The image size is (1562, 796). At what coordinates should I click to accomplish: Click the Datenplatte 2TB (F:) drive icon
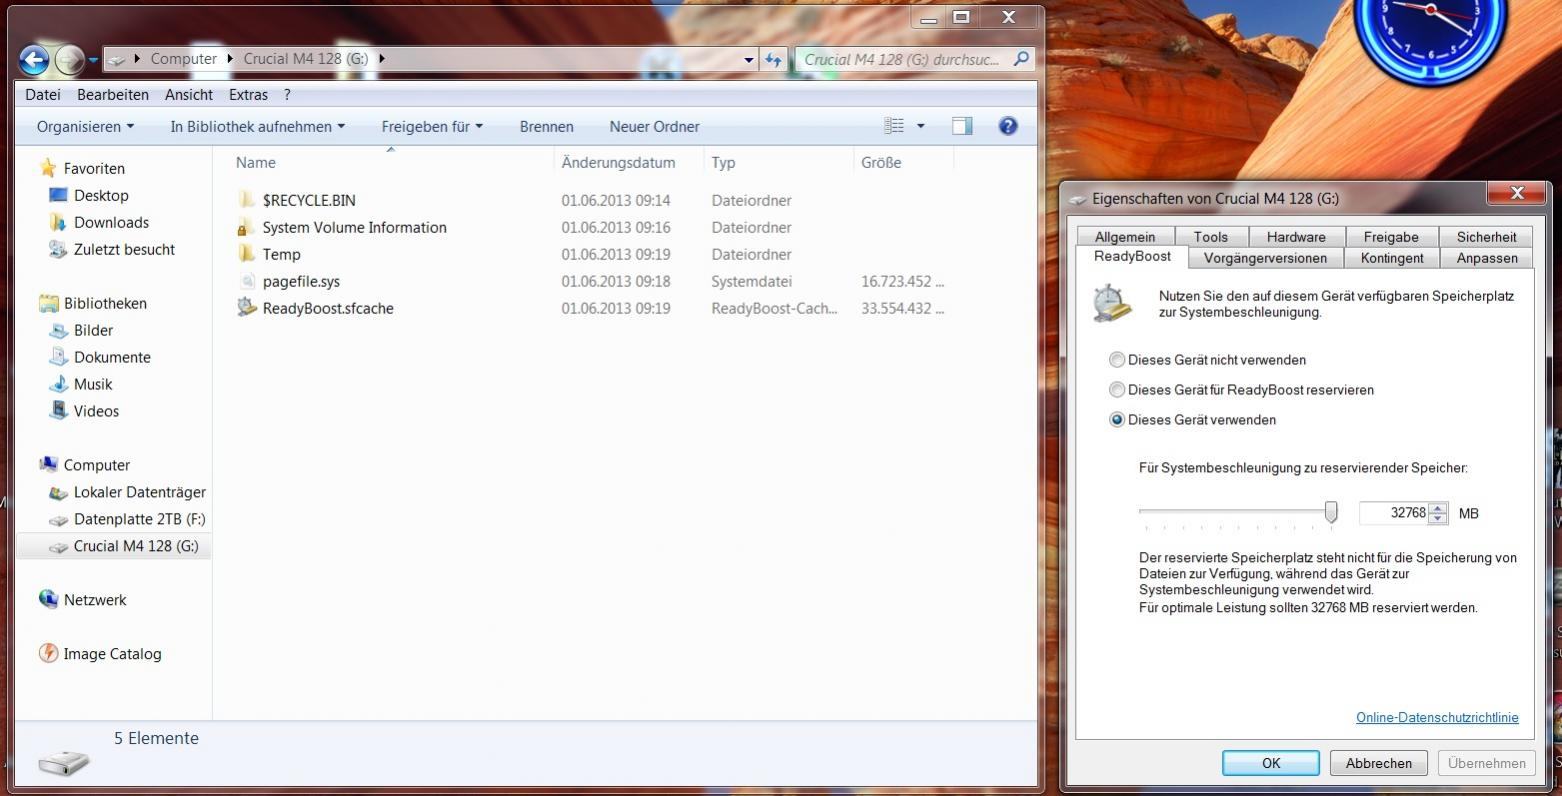click(x=58, y=519)
